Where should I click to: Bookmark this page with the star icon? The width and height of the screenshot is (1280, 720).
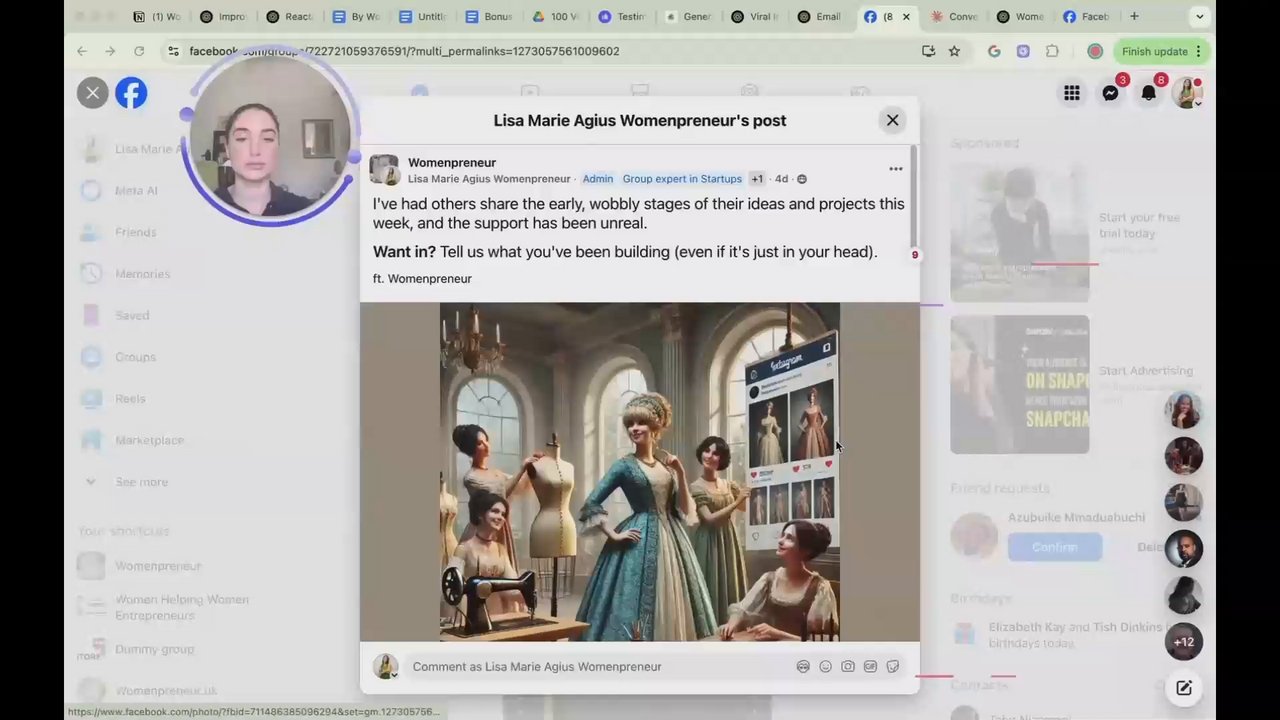pyautogui.click(x=954, y=51)
